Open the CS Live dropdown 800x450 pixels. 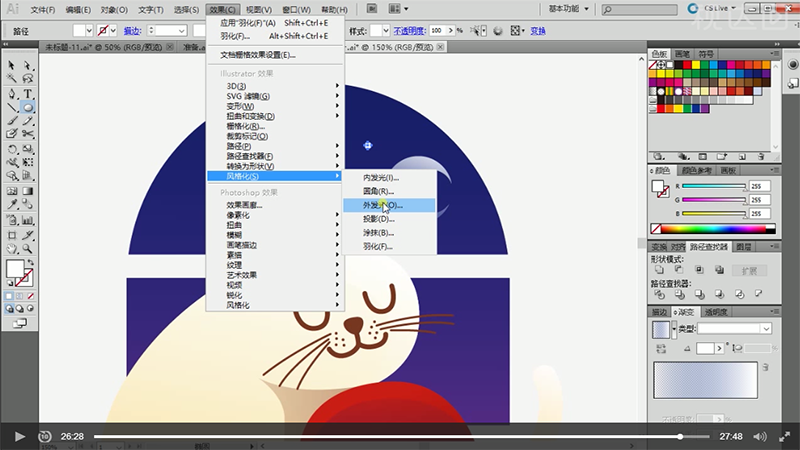(x=720, y=9)
